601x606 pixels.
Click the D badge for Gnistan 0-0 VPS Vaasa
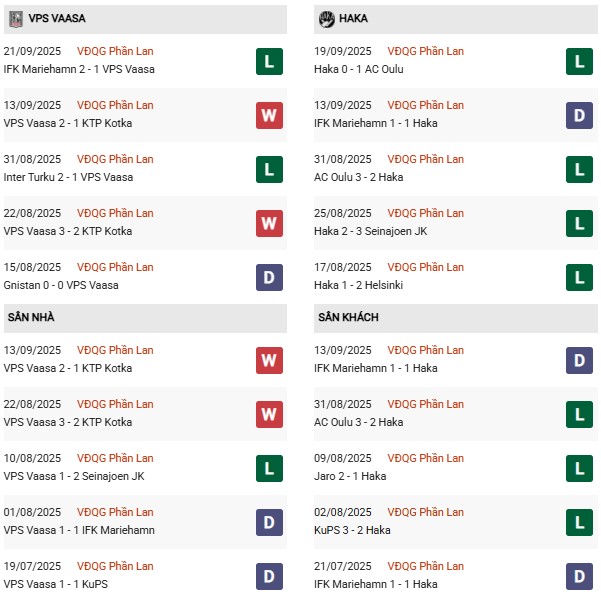(x=269, y=277)
